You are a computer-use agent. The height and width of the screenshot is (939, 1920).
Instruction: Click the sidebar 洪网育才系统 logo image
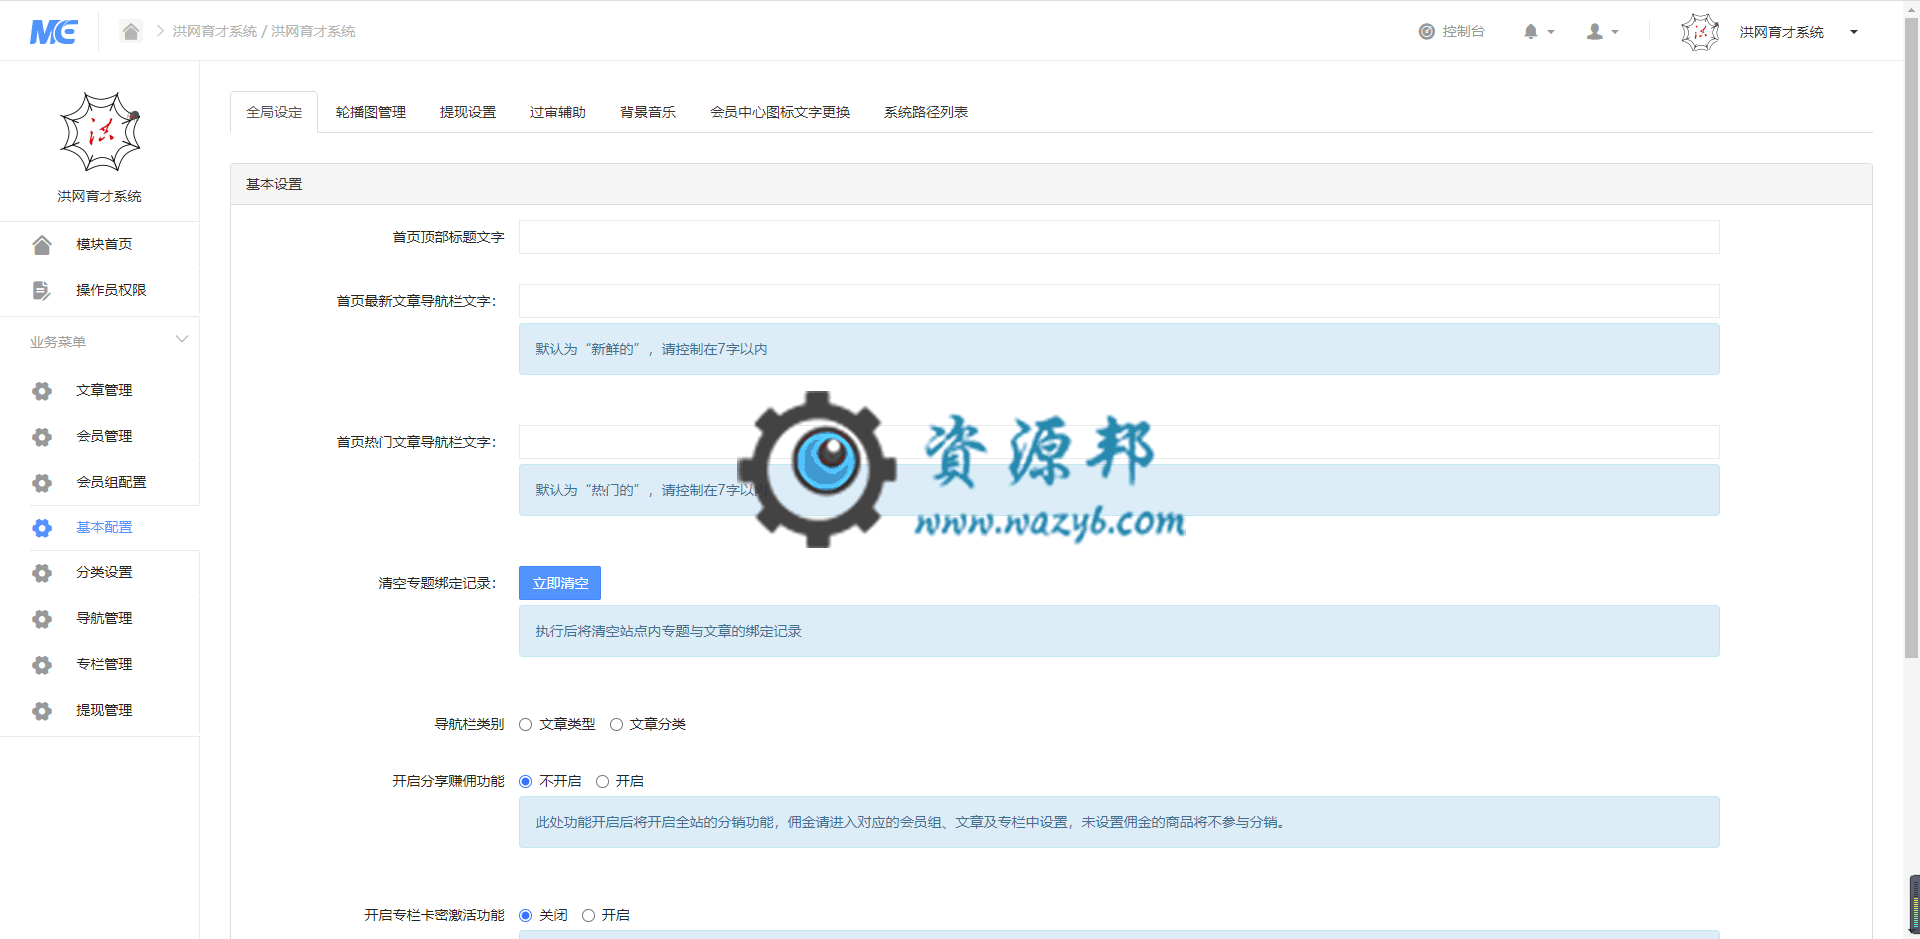pos(100,132)
